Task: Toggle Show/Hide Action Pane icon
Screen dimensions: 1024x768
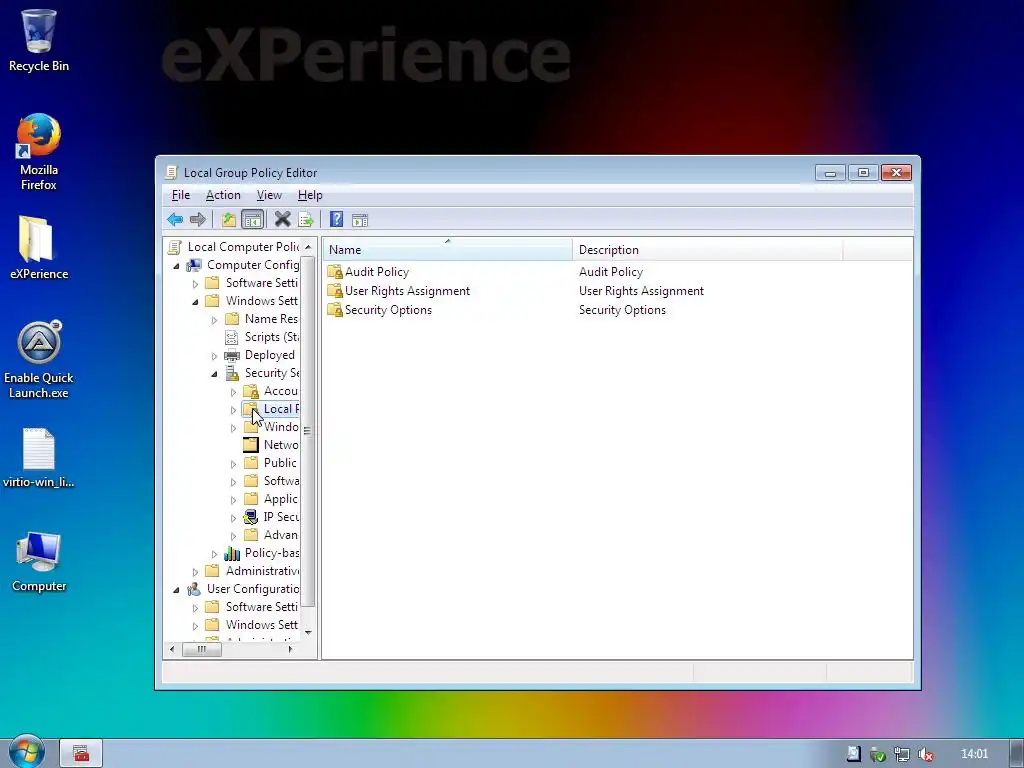Action: 360,219
